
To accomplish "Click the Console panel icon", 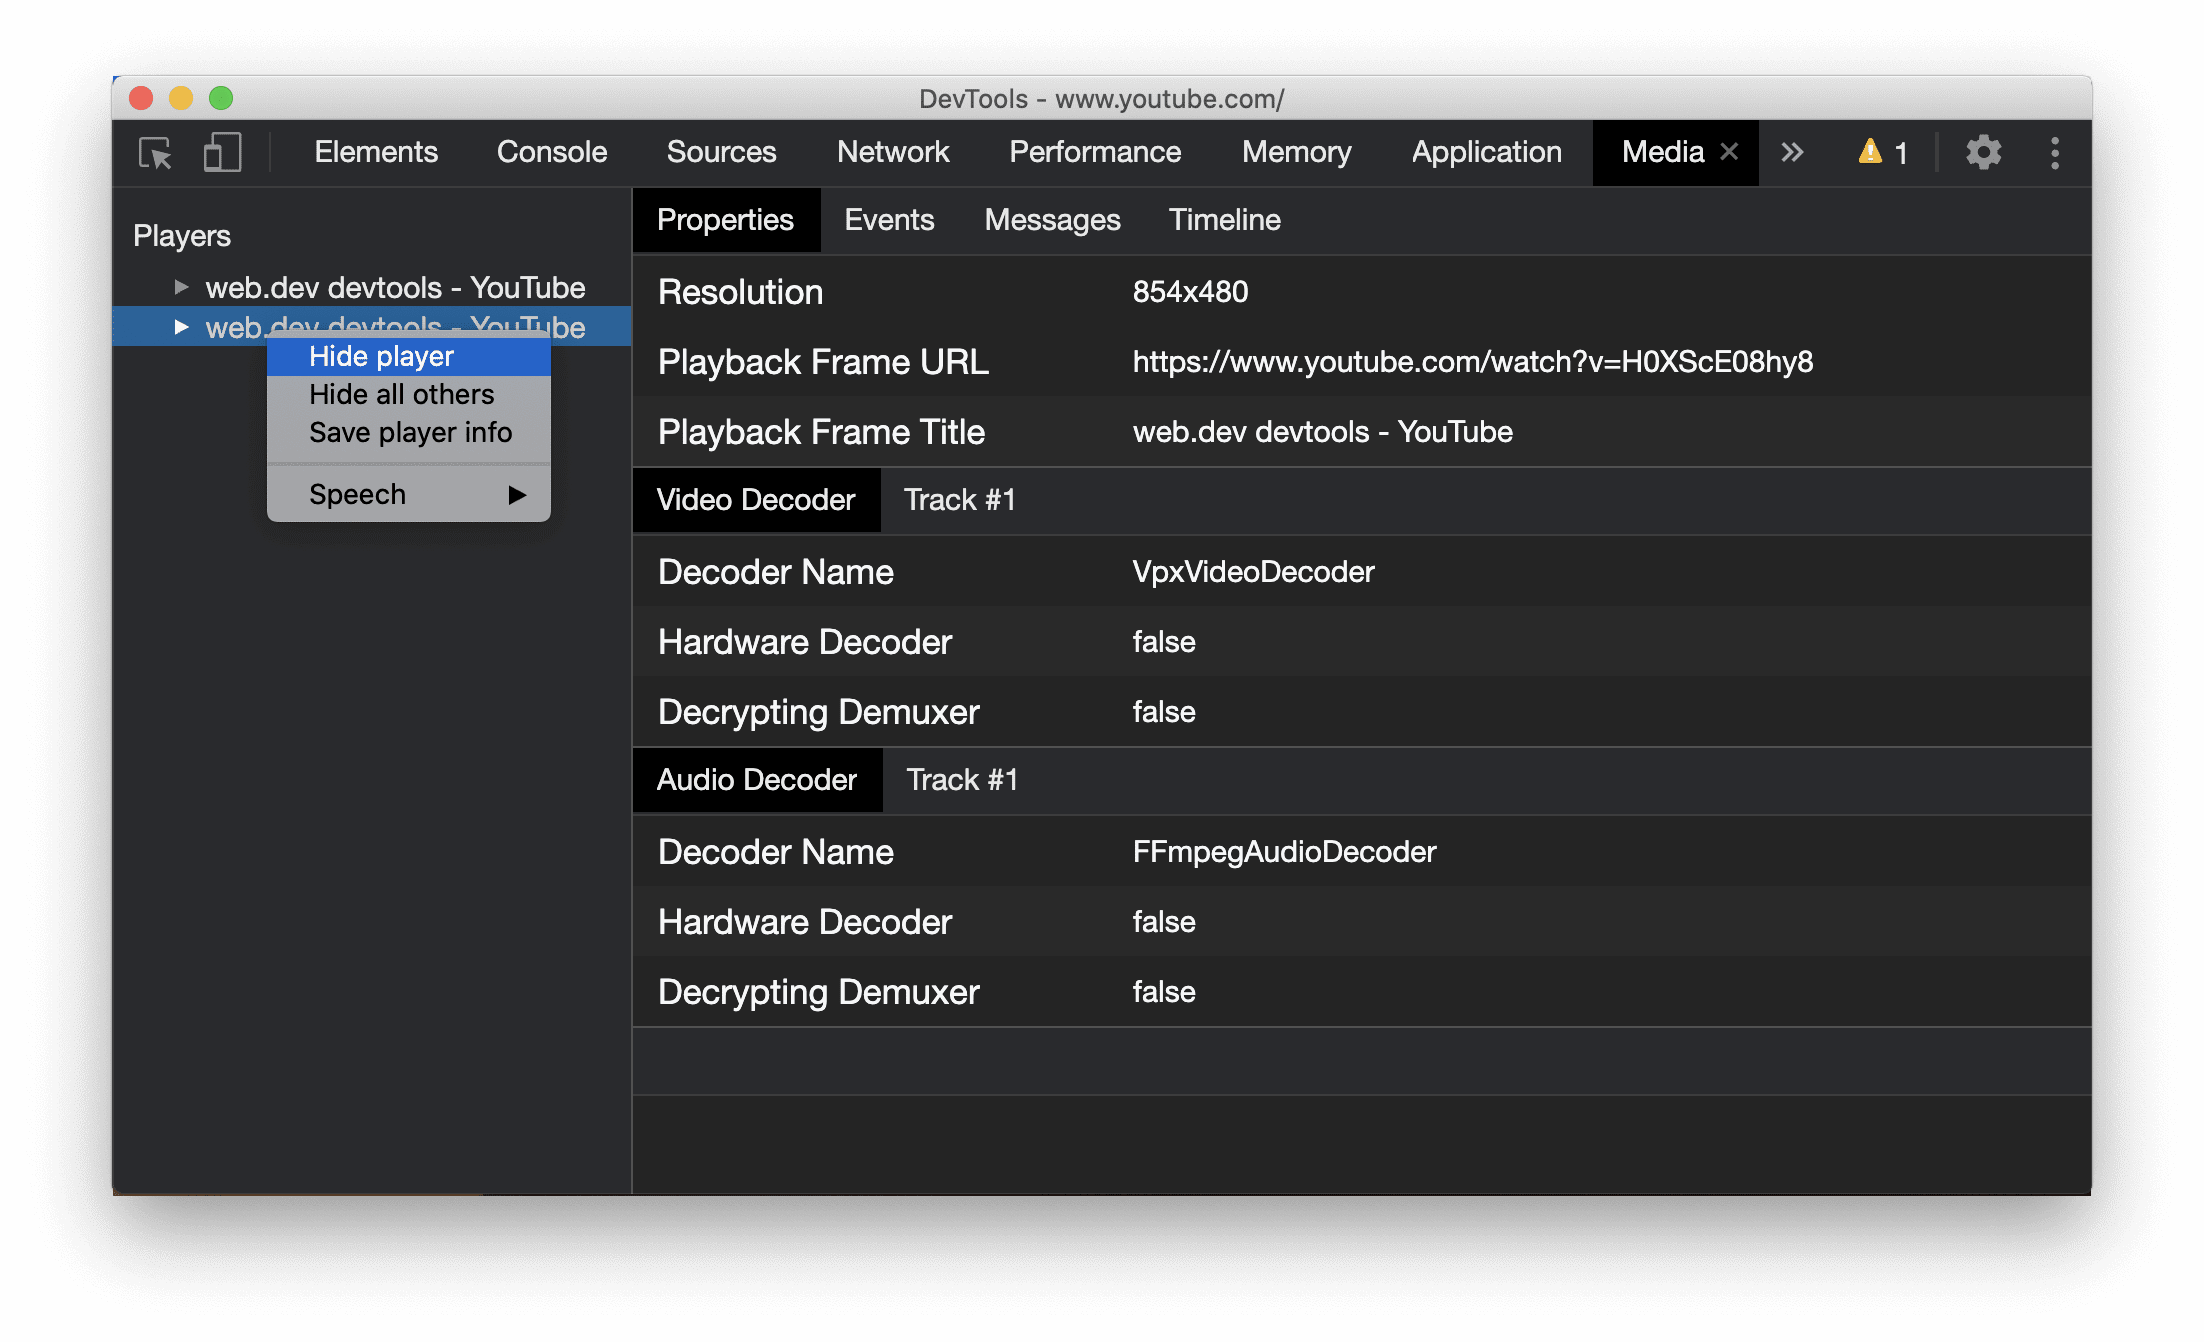I will point(551,151).
